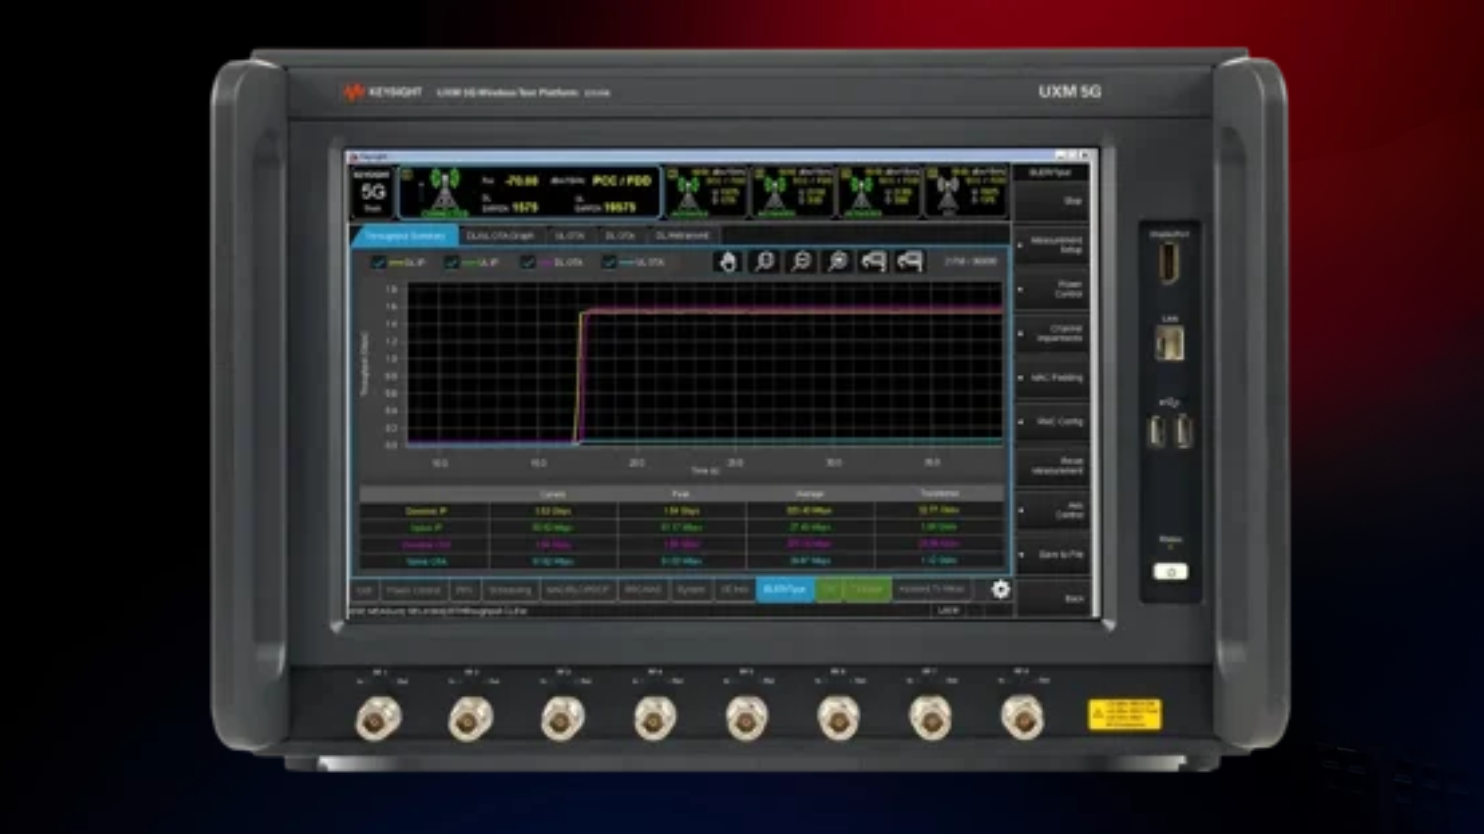Open the settings gear icon
This screenshot has width=1484, height=834.
999,590
